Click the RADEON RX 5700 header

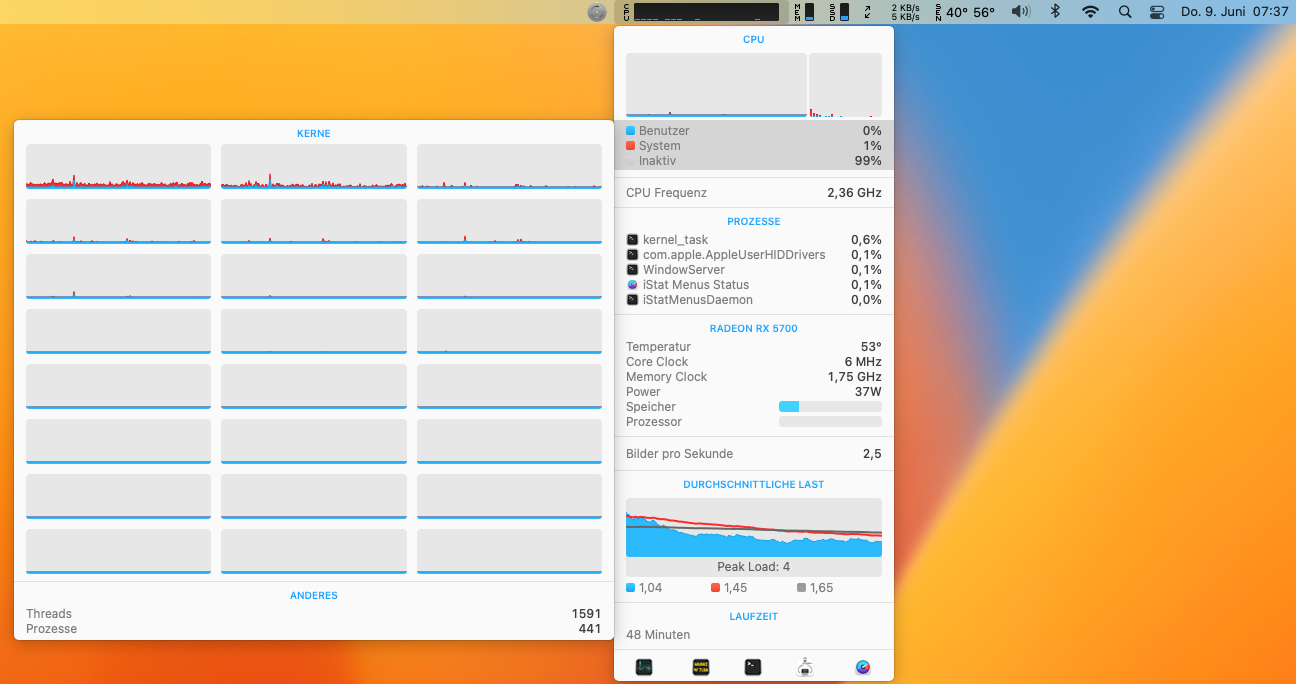tap(754, 329)
